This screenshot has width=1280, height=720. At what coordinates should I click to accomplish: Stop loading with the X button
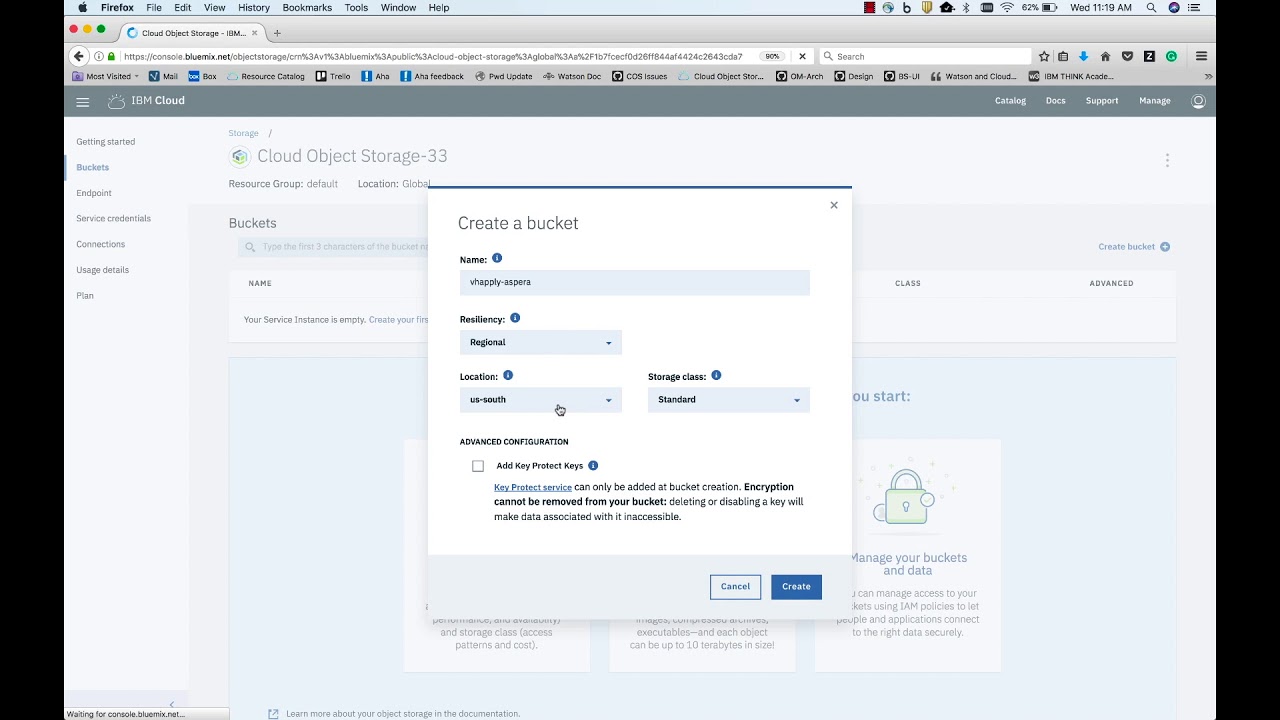pos(802,57)
